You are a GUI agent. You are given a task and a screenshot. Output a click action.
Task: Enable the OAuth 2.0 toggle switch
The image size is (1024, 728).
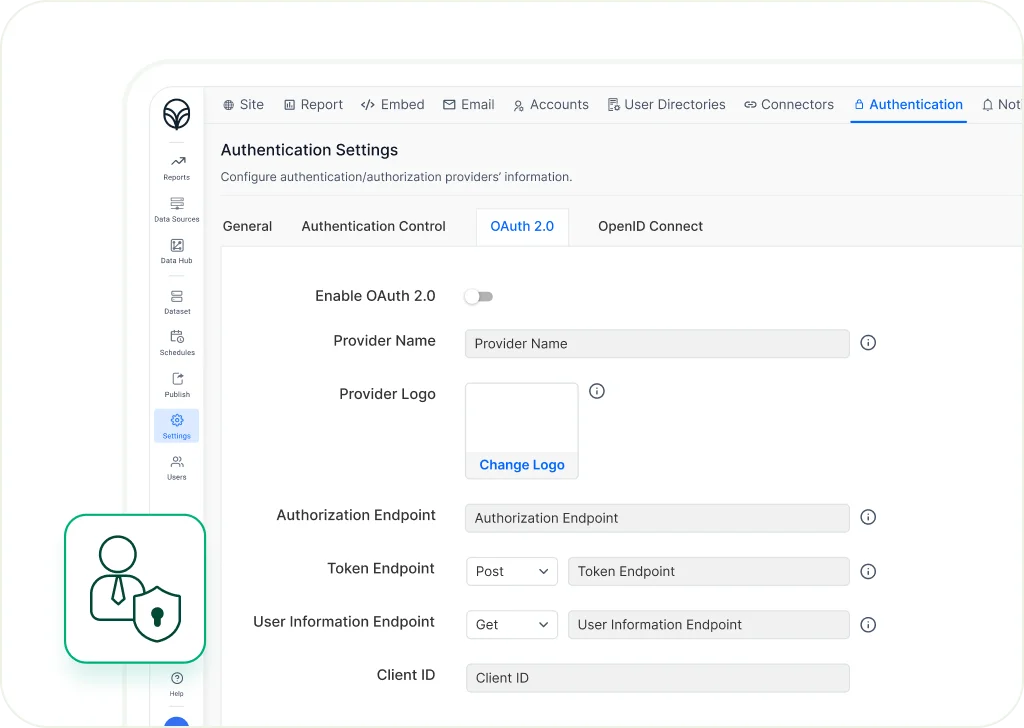click(x=479, y=296)
